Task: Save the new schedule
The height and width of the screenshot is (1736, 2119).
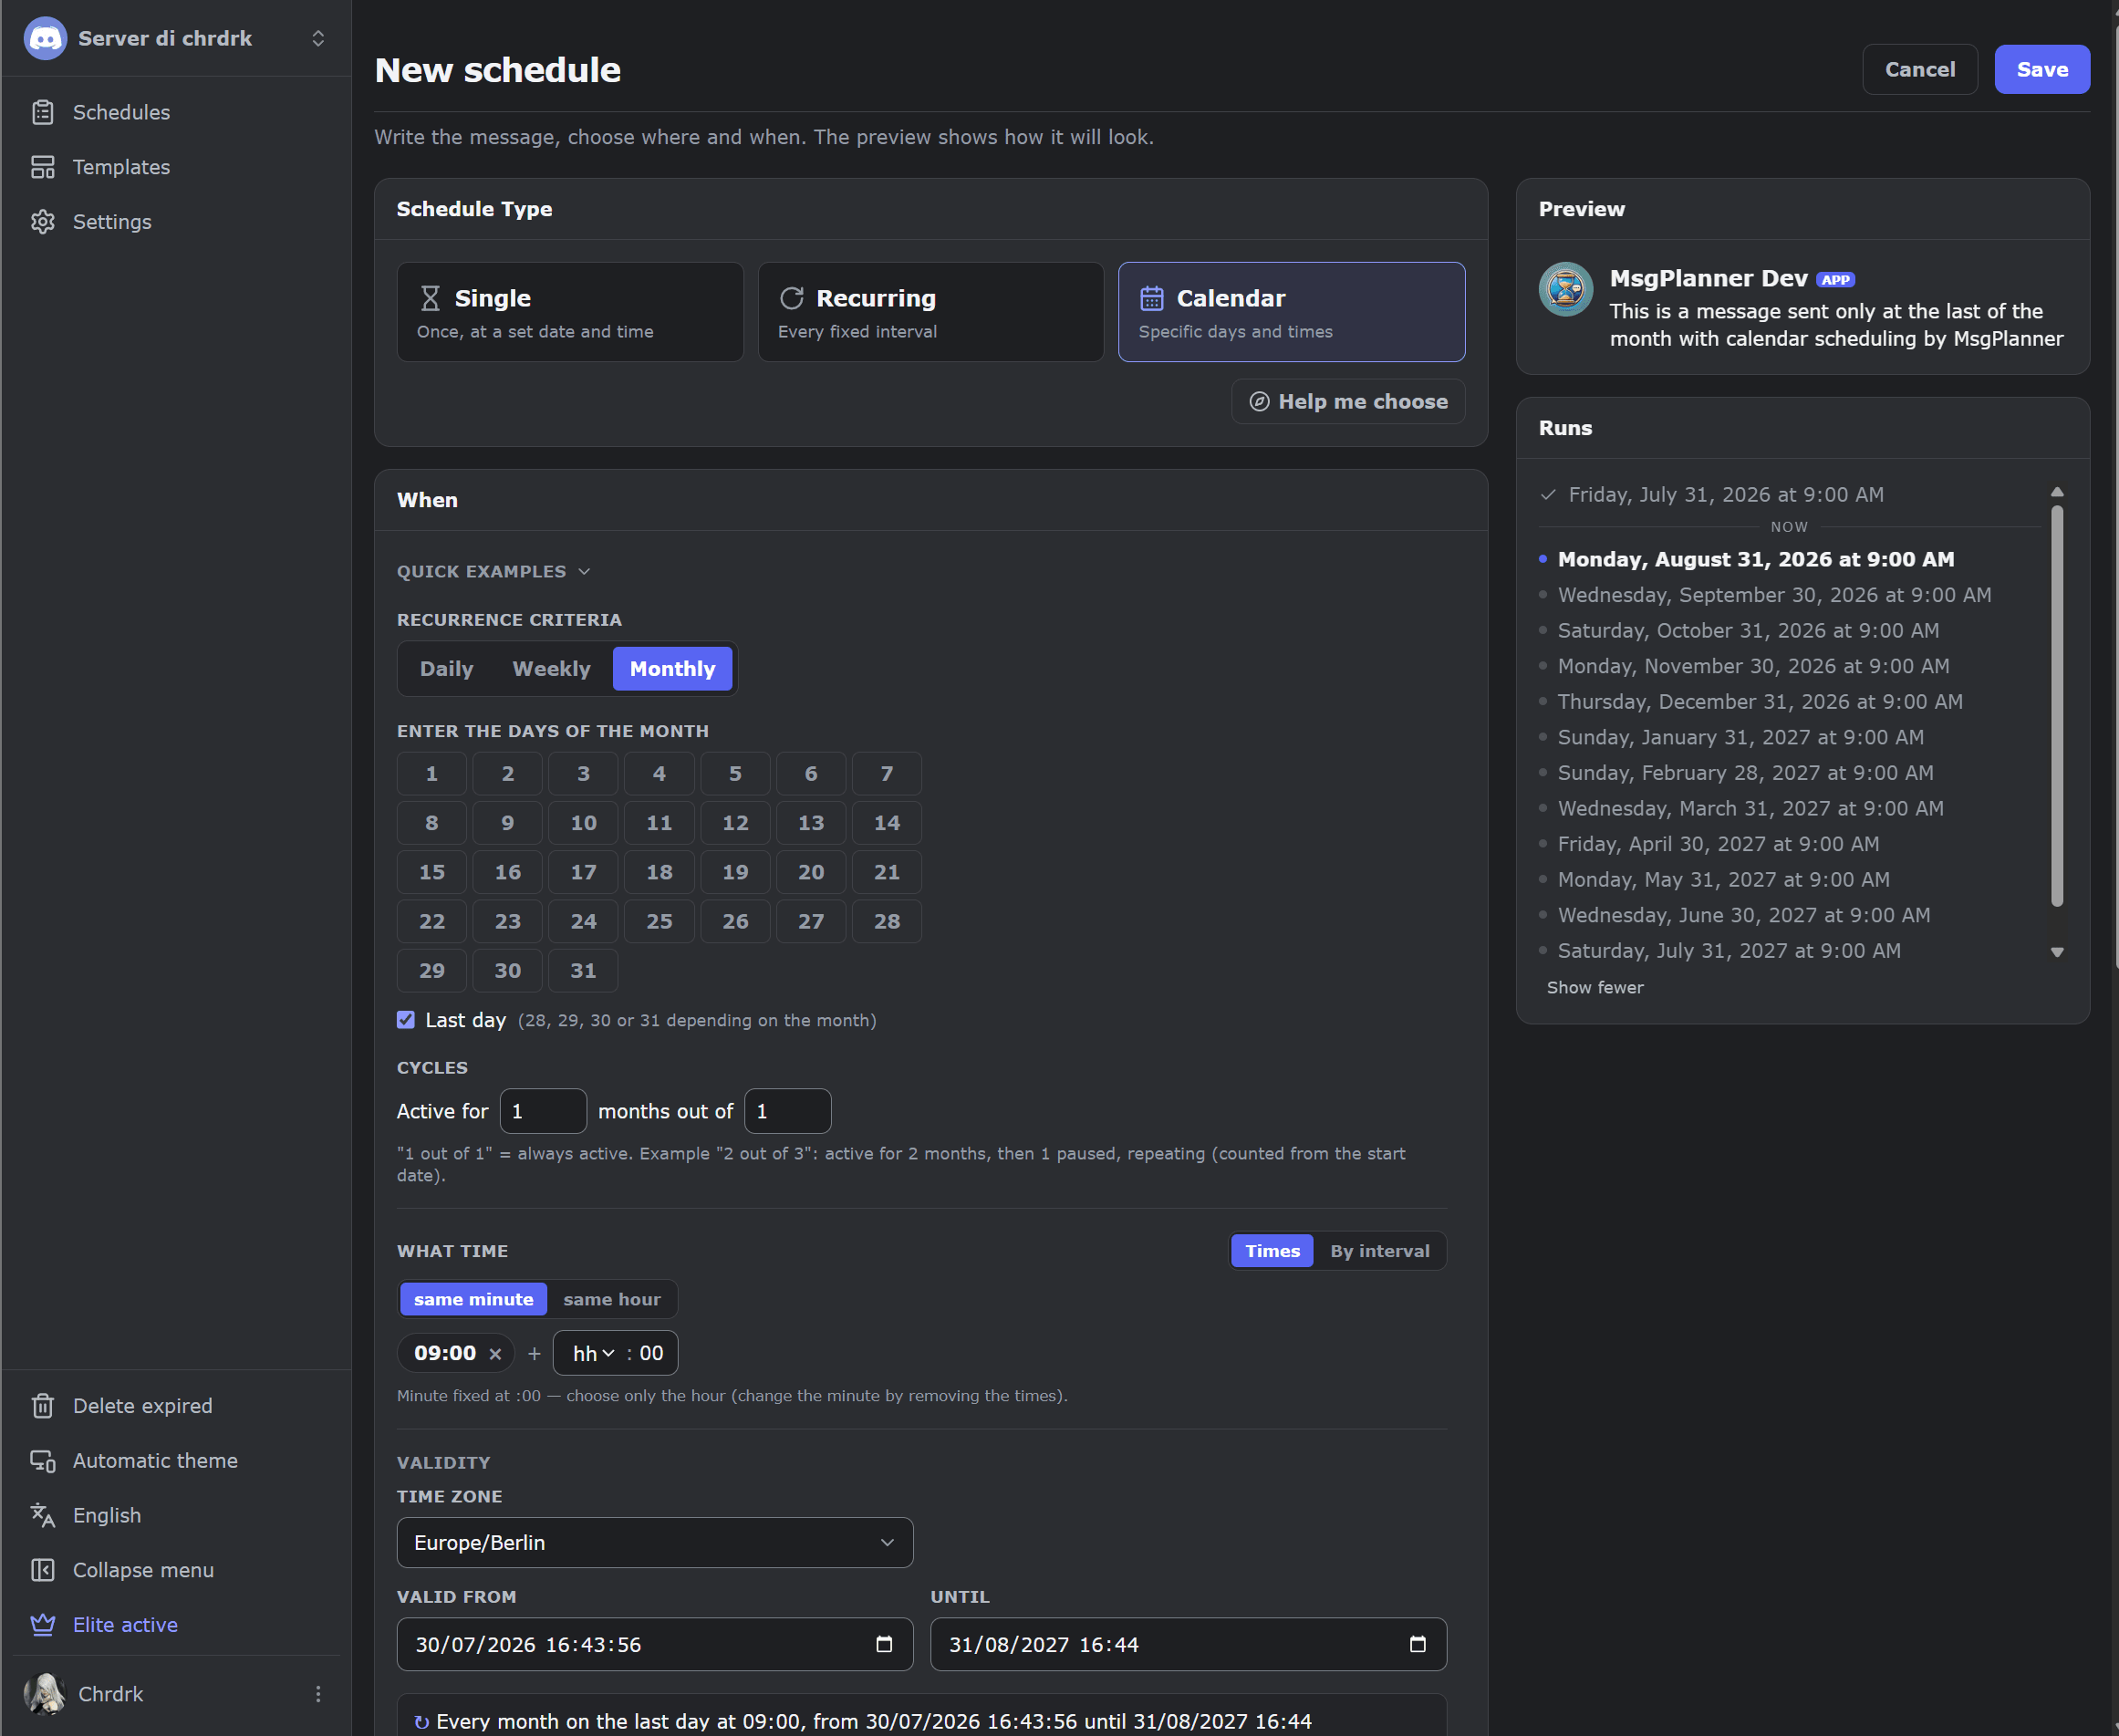Action: click(2041, 69)
